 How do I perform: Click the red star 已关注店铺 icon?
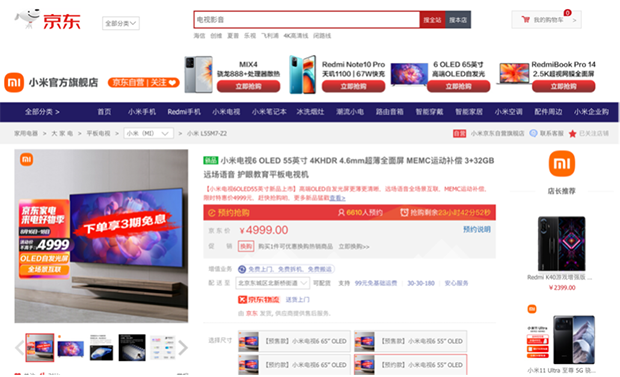tap(573, 134)
